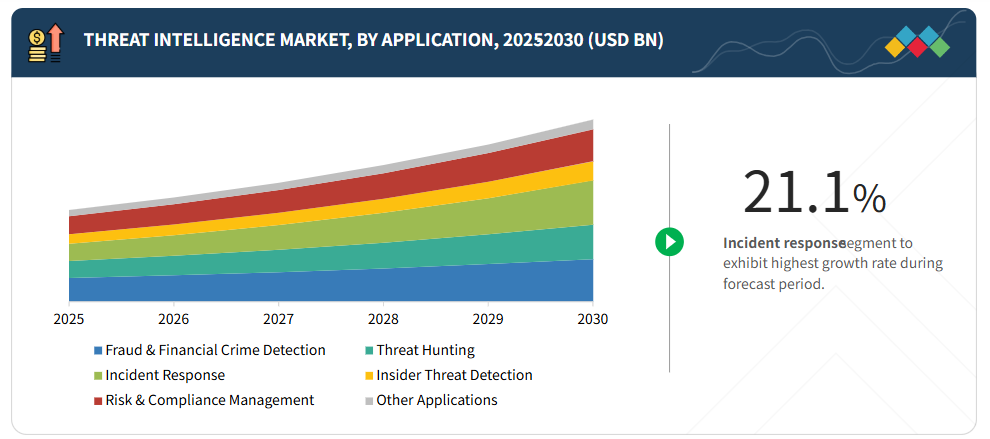Select the Insider Threat Detection legend label
Viewport: 990px width, 439px height.
454,375
